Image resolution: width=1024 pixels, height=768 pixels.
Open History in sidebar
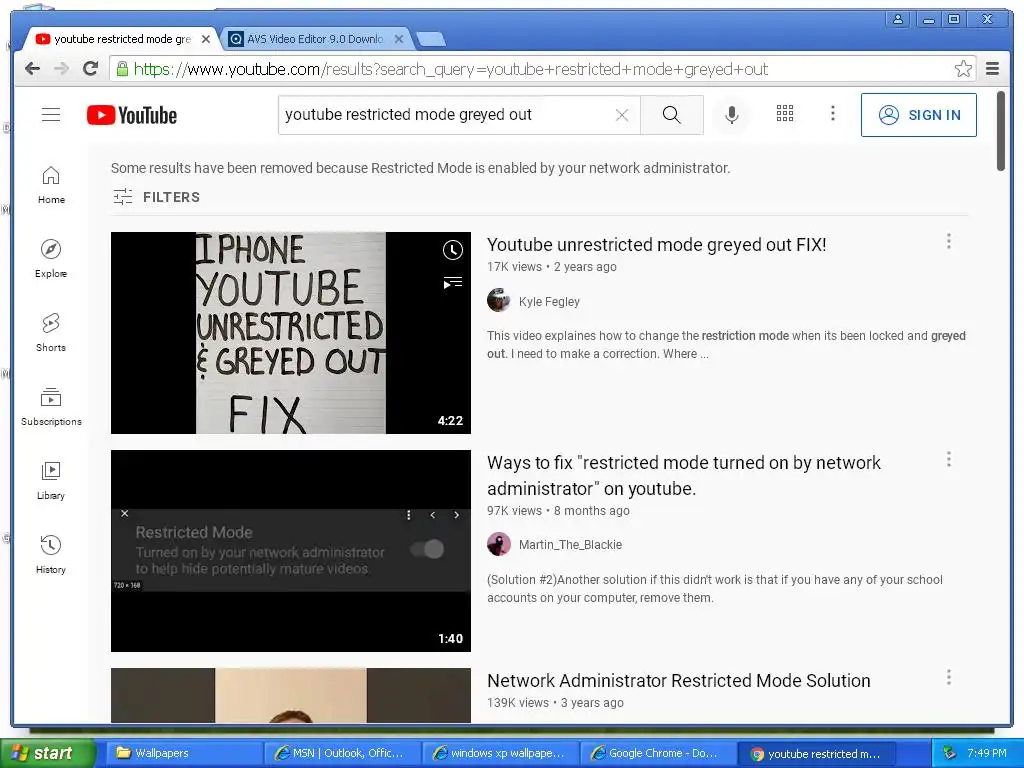pos(51,555)
